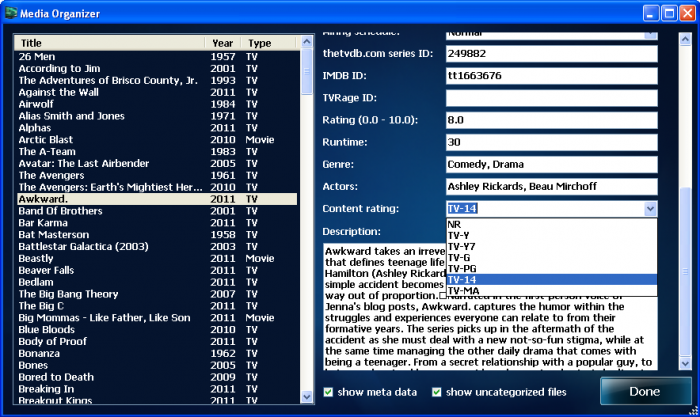Collapse the Content rating dropdown arrow
The height and width of the screenshot is (417, 700).
point(650,208)
